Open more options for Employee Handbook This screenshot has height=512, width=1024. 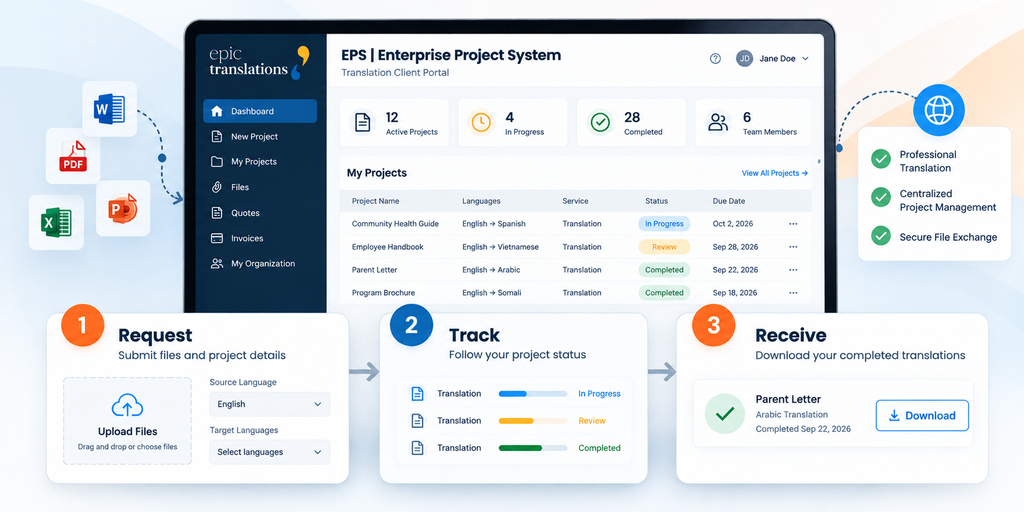pos(793,247)
